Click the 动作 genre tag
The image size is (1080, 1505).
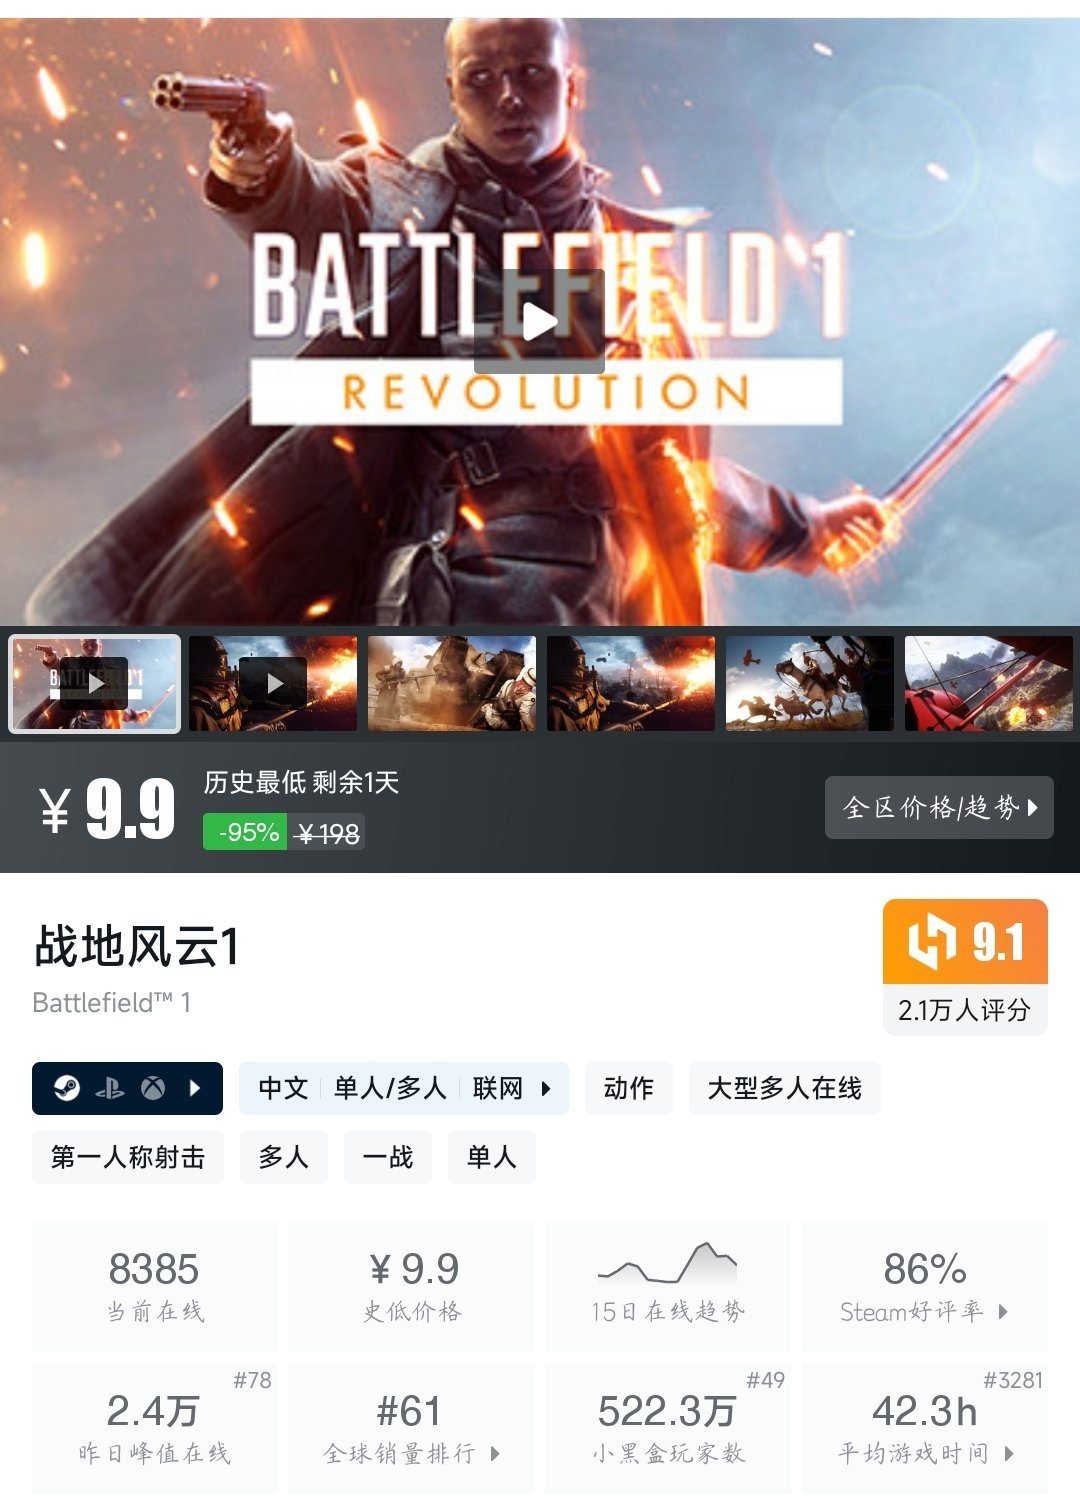(x=629, y=1088)
